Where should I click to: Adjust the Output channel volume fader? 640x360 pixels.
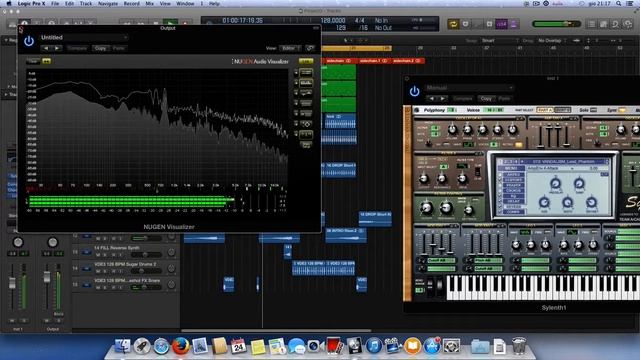tap(47, 277)
